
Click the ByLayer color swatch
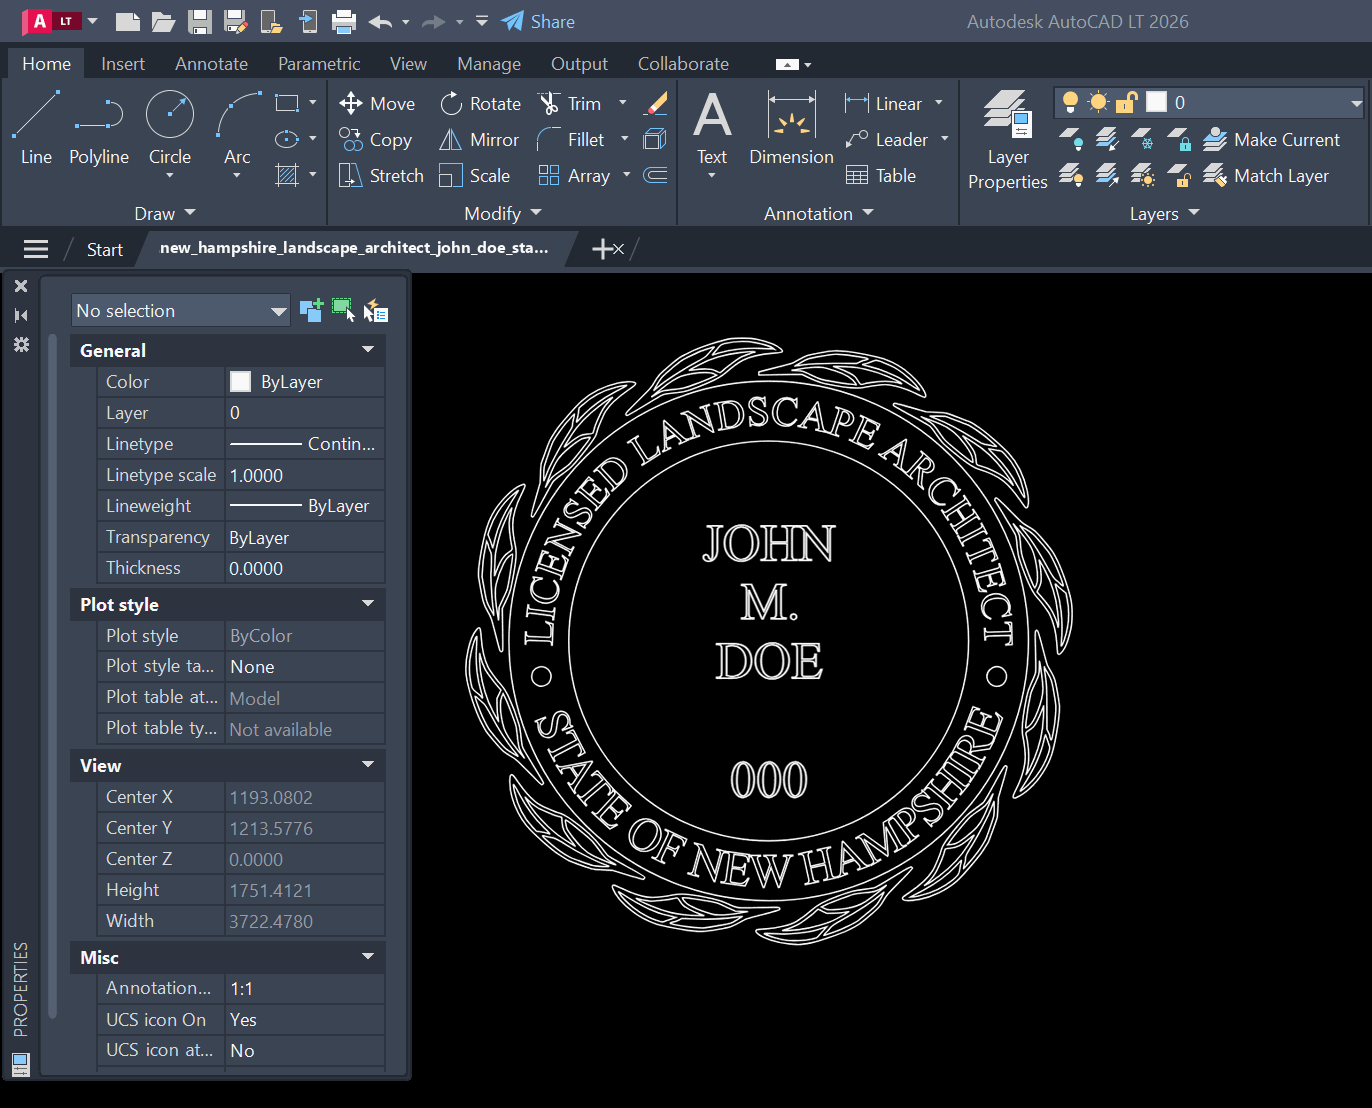[241, 382]
